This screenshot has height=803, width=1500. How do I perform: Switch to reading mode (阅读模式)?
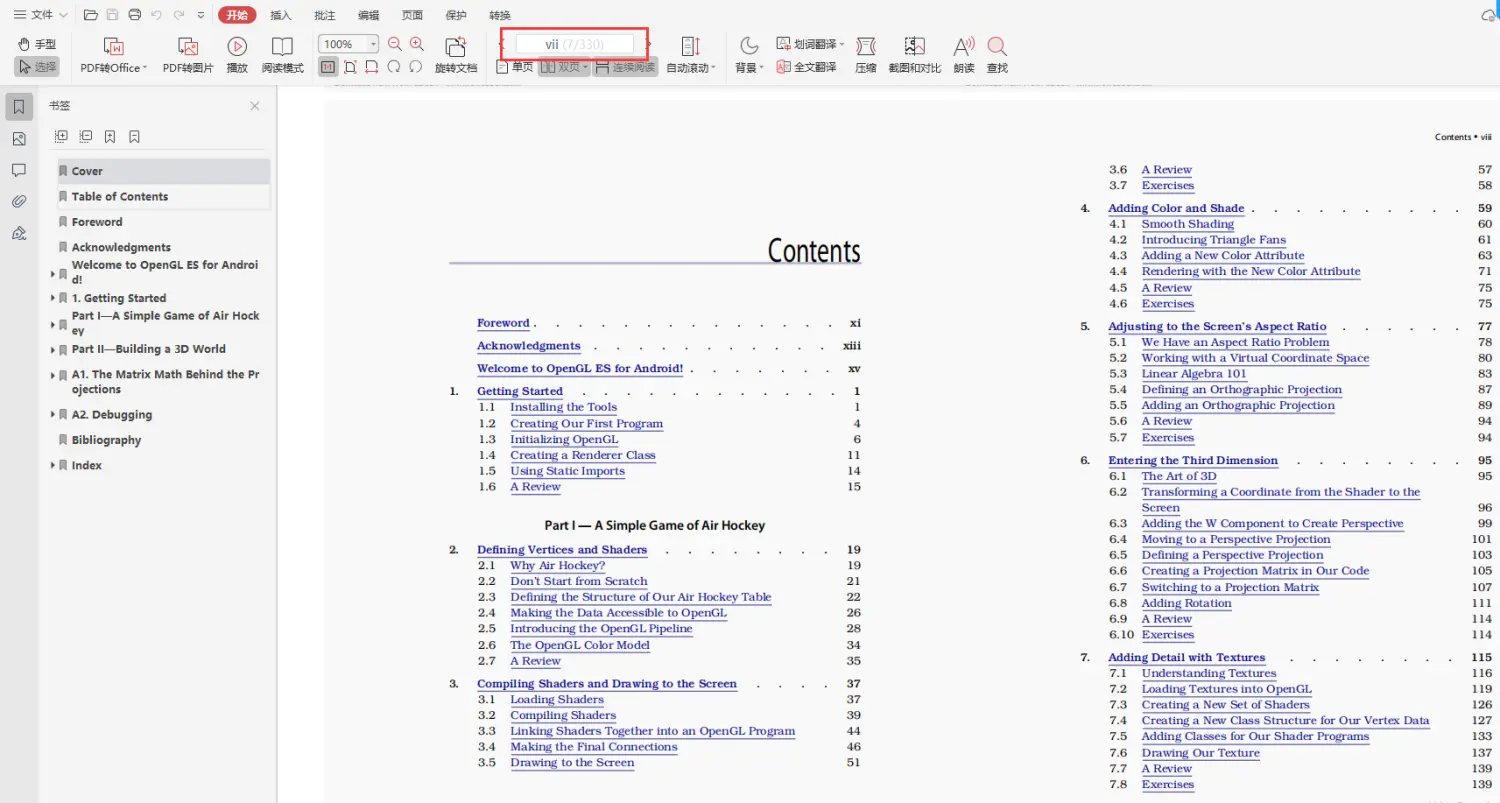283,55
